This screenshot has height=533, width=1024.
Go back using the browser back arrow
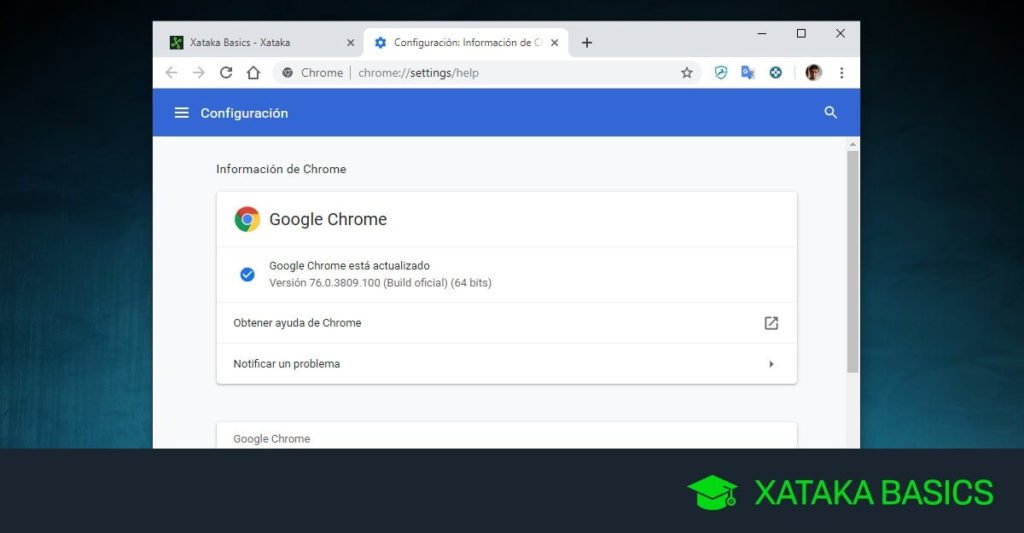point(172,73)
